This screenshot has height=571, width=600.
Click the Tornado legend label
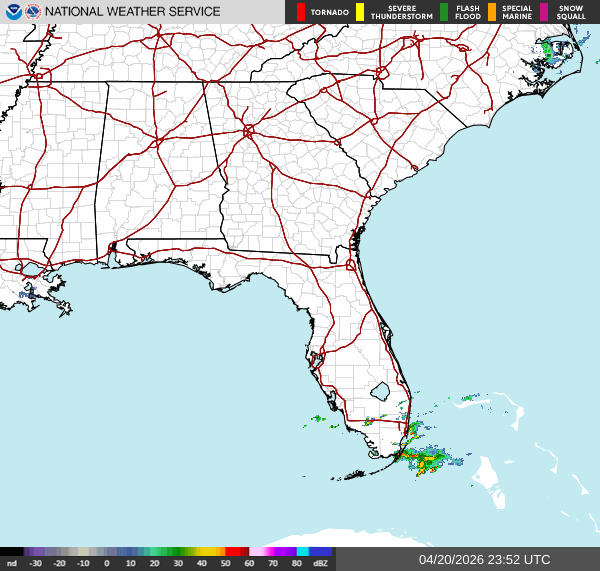click(x=329, y=12)
